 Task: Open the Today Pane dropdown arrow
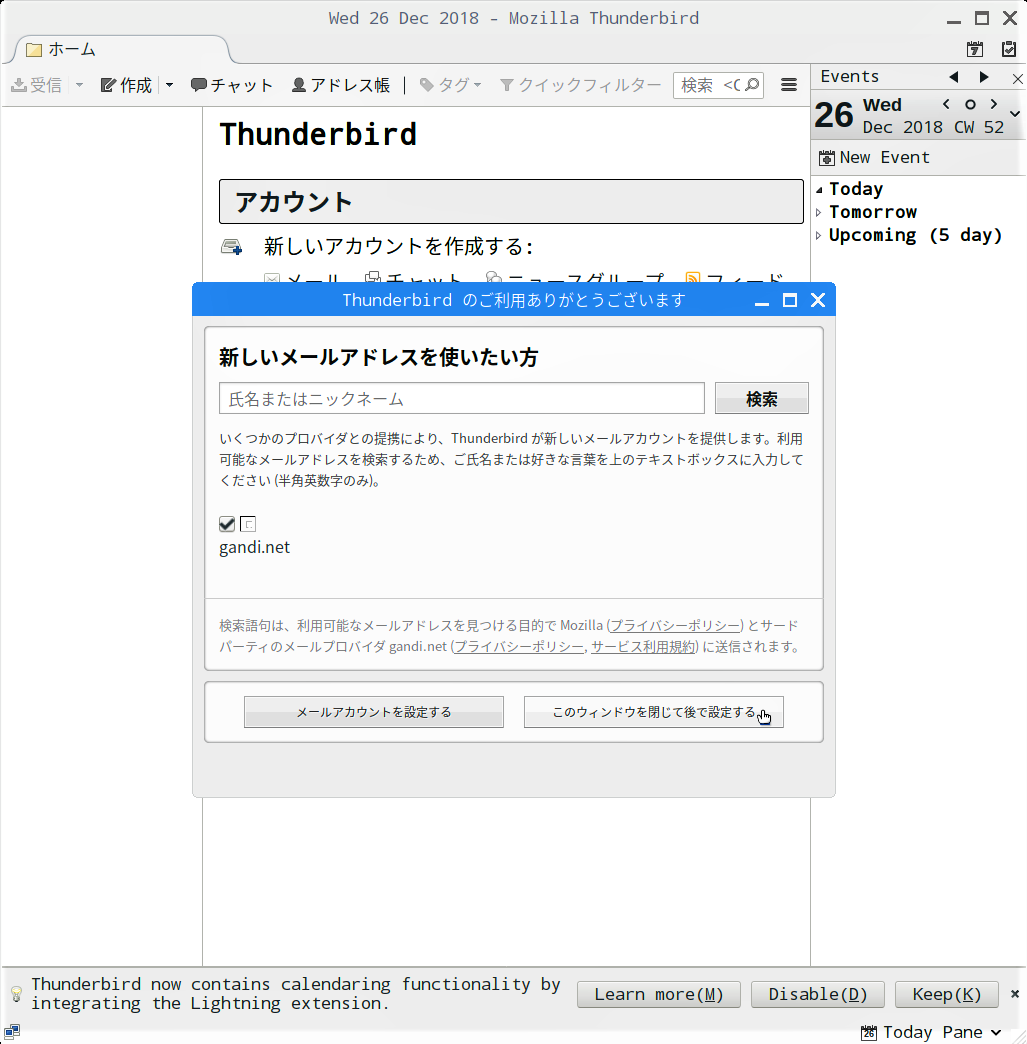coord(996,1032)
